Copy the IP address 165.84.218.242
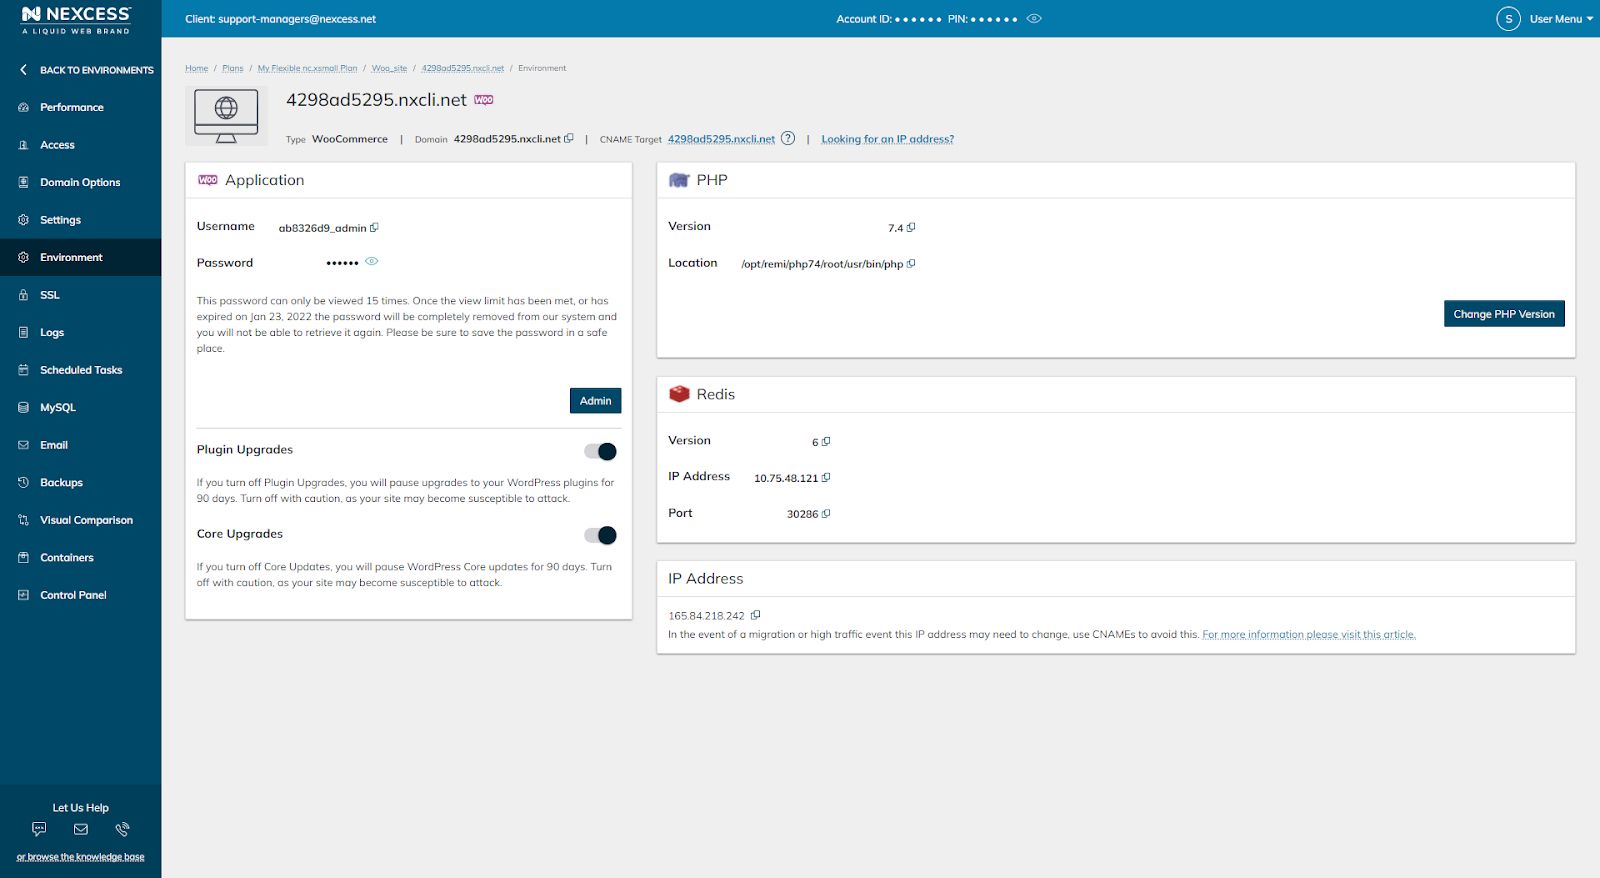 click(x=755, y=615)
